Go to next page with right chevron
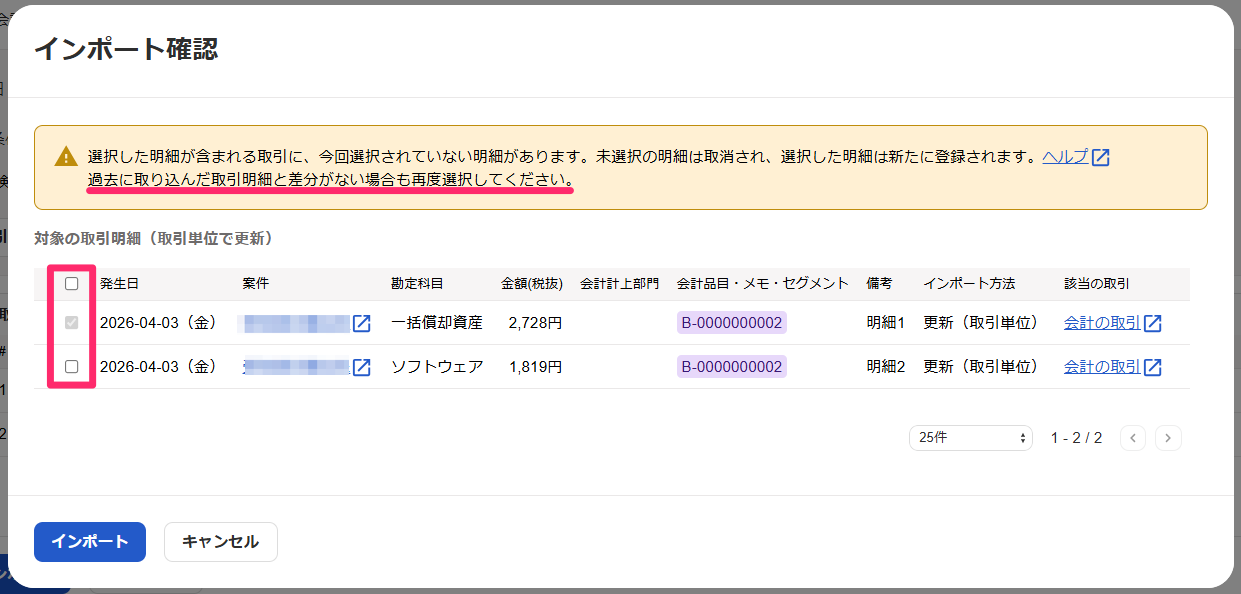The width and height of the screenshot is (1241, 594). click(x=1168, y=438)
